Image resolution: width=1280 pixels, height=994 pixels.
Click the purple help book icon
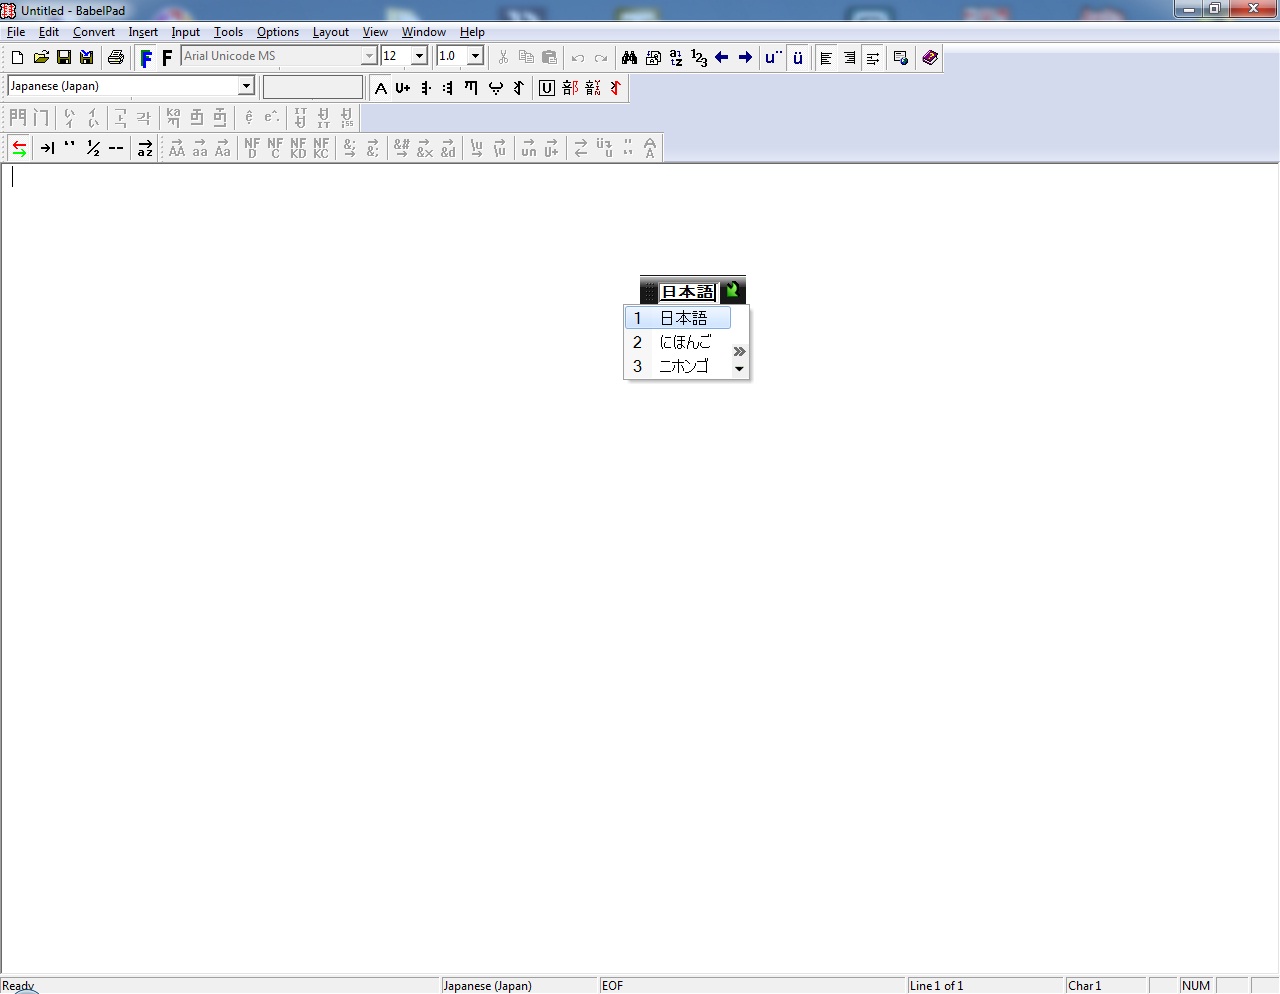(930, 58)
